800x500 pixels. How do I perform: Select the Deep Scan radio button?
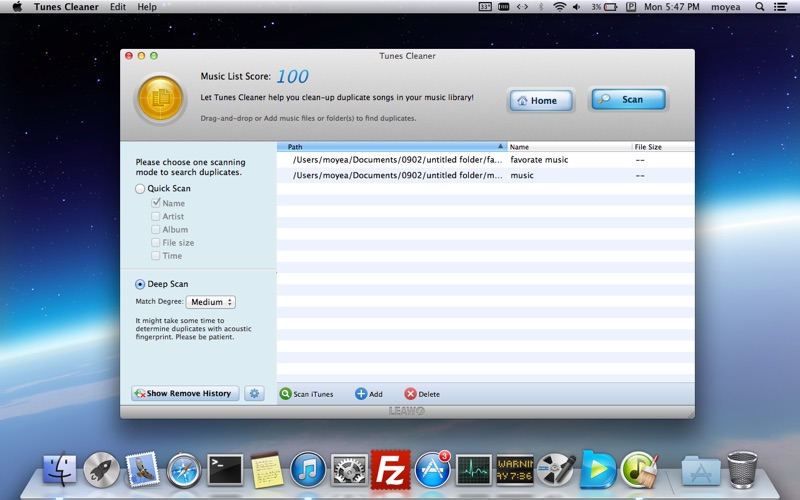click(x=140, y=284)
